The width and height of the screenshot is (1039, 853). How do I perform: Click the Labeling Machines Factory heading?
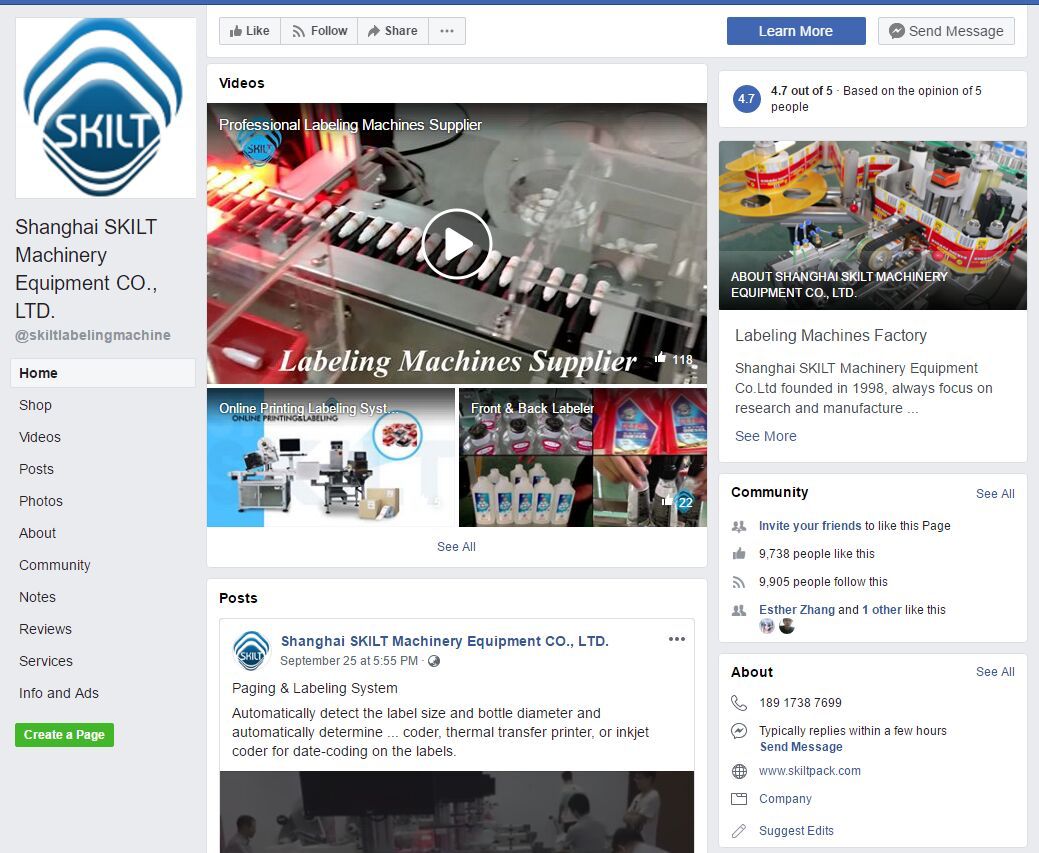[831, 335]
